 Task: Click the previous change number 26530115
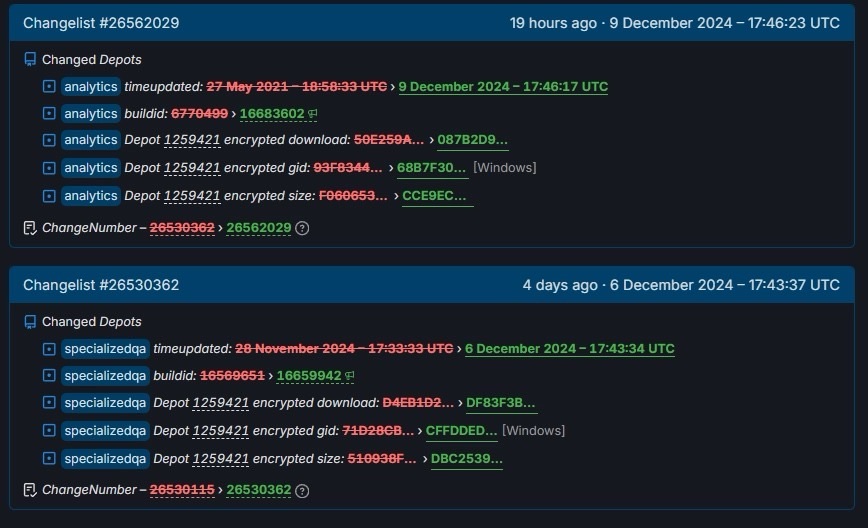(x=182, y=490)
